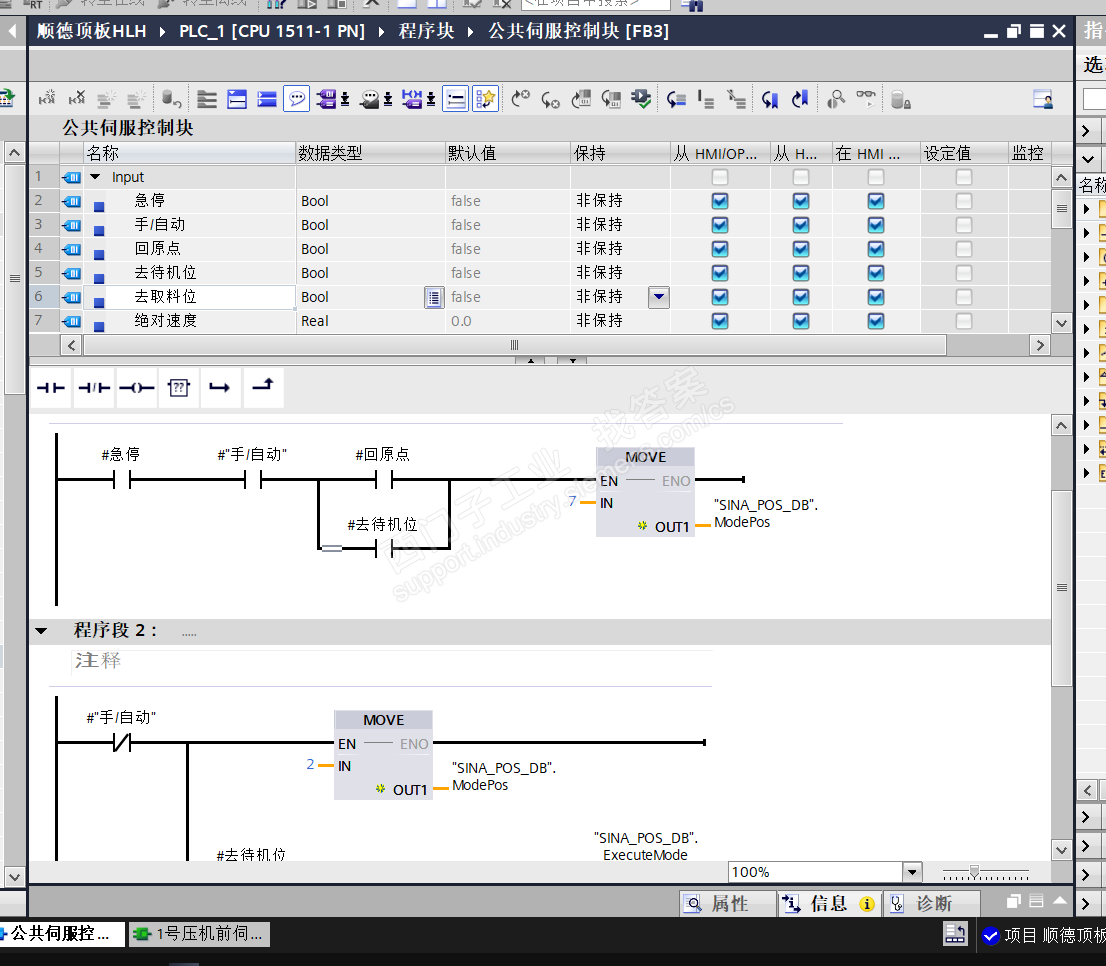Collapse the Input section in interface table

point(96,177)
